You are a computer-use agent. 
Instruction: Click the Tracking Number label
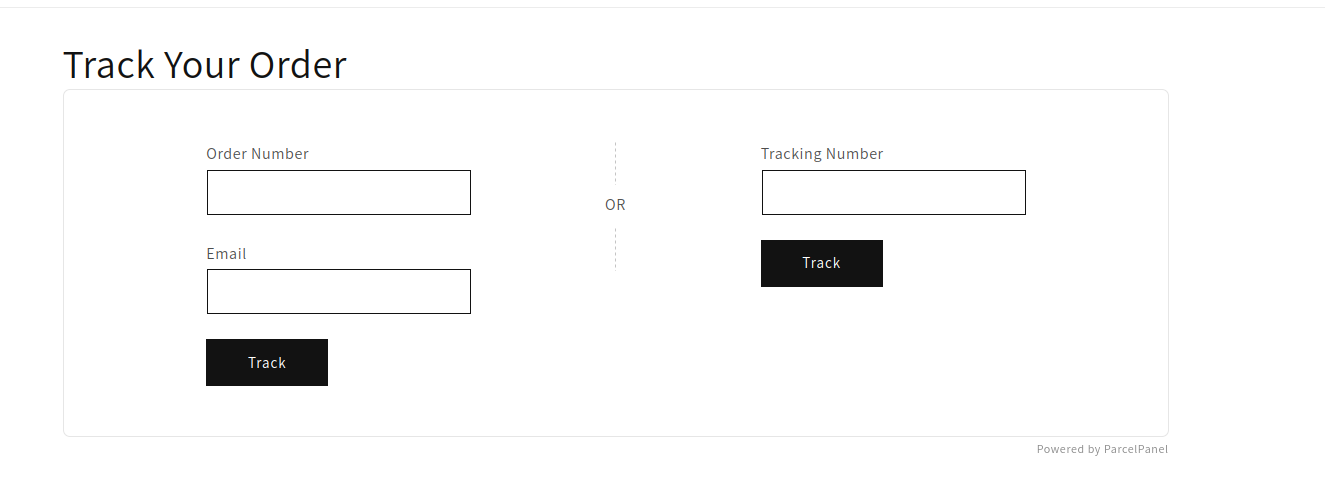(x=822, y=154)
